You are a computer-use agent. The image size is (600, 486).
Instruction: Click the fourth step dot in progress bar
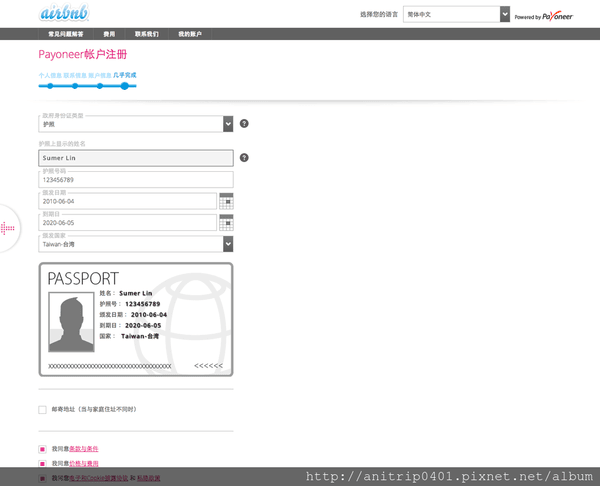[x=124, y=87]
